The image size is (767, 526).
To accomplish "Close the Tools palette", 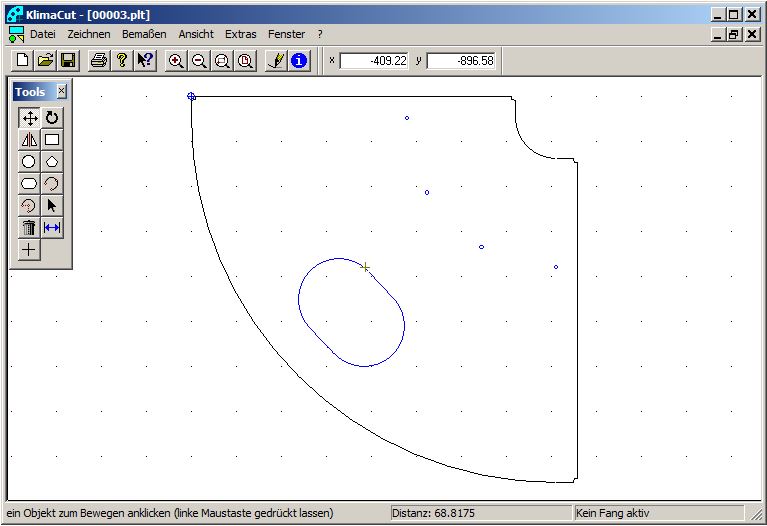I will pyautogui.click(x=61, y=91).
